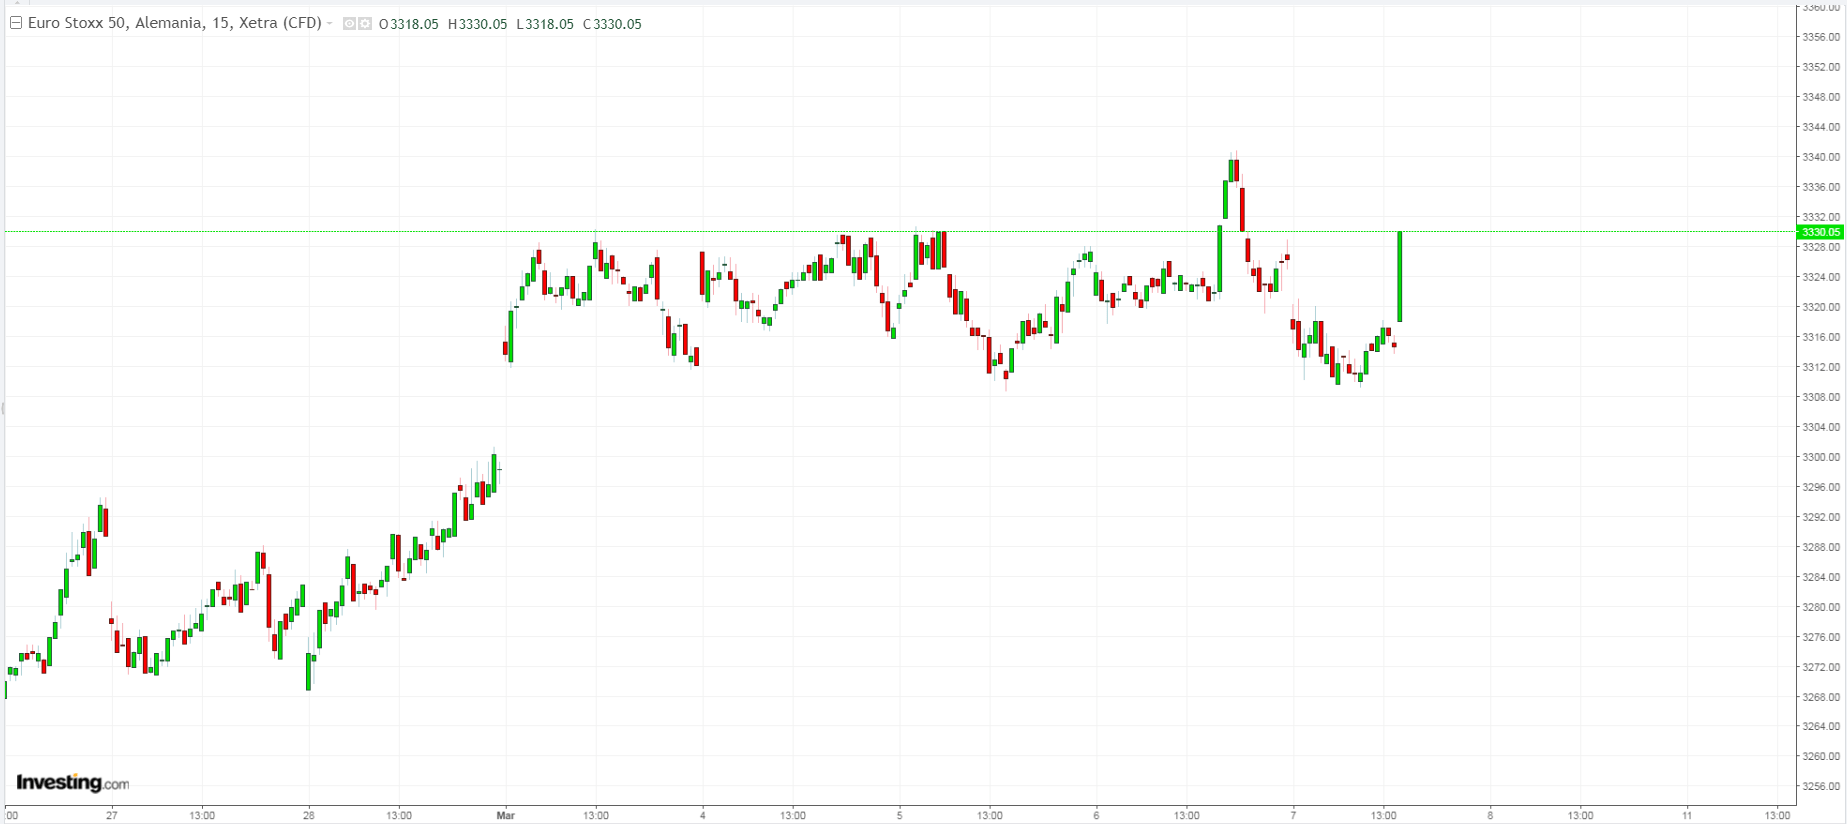Click the latest tall green candle
This screenshot has width=1847, height=824.
[1399, 276]
